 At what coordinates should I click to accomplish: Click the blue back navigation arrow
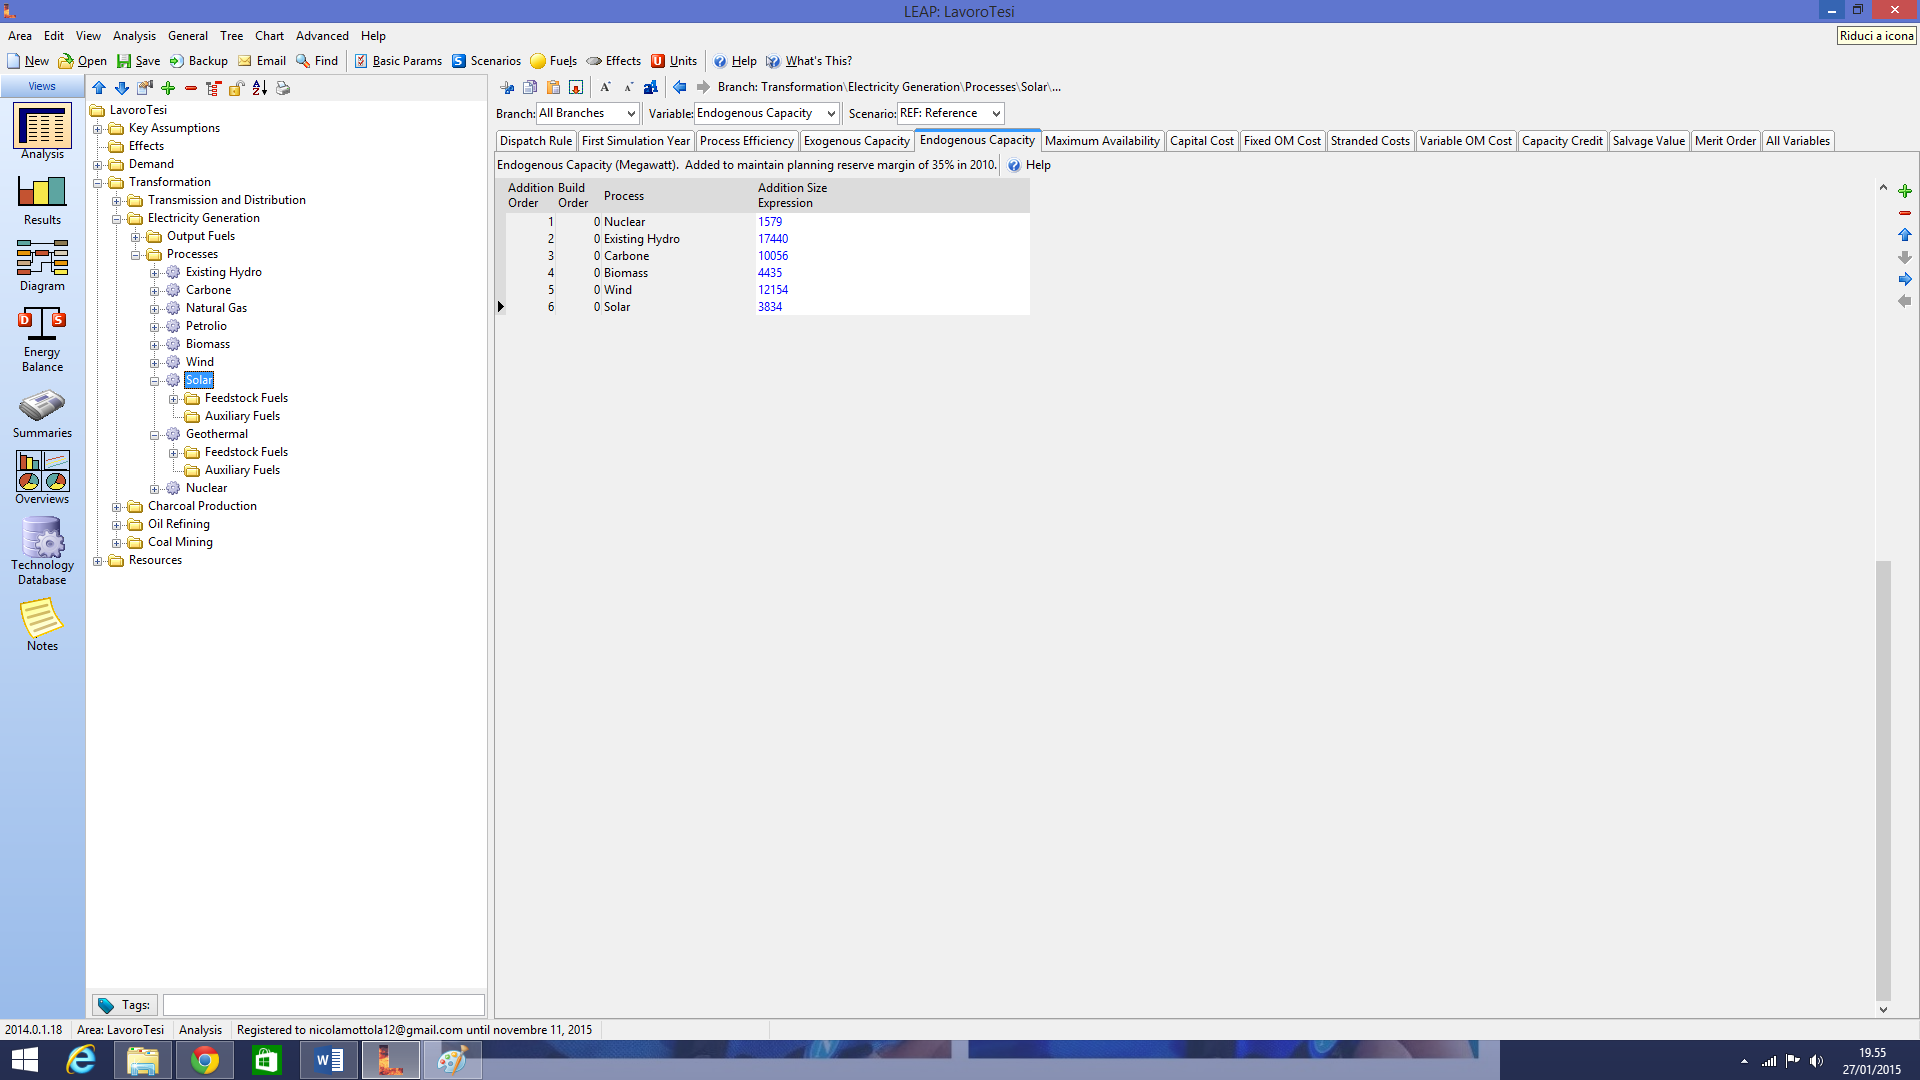(680, 87)
